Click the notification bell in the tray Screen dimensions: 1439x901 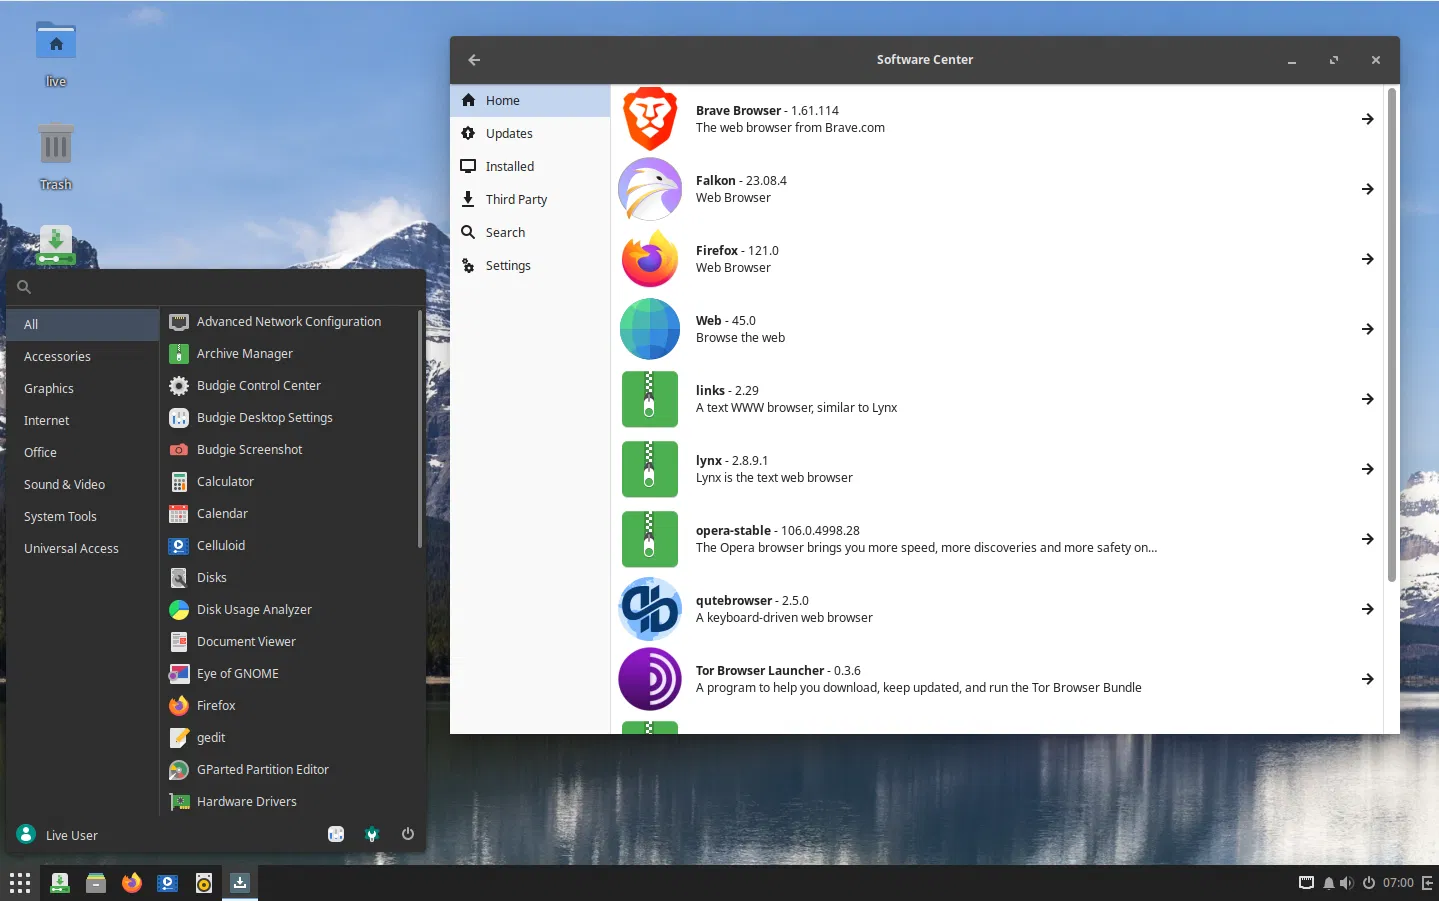[x=1328, y=883]
